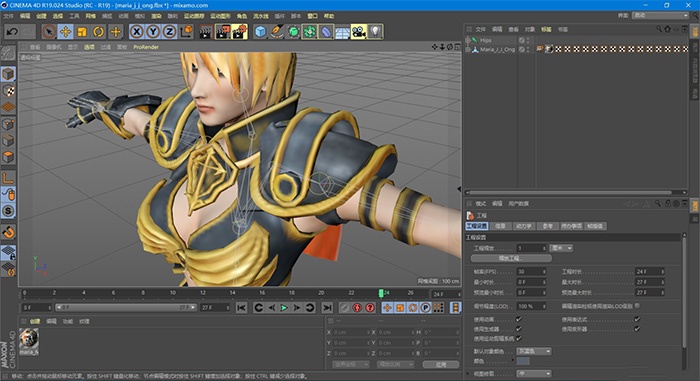Click the render view clapperboard icon

(206, 32)
